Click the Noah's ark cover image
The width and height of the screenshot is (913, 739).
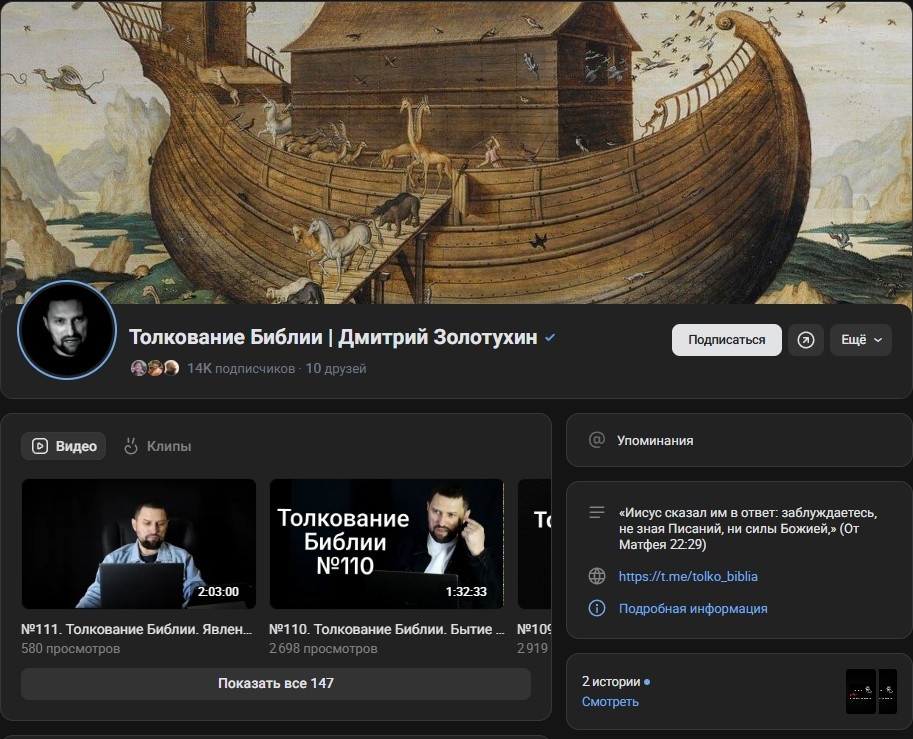tap(456, 151)
